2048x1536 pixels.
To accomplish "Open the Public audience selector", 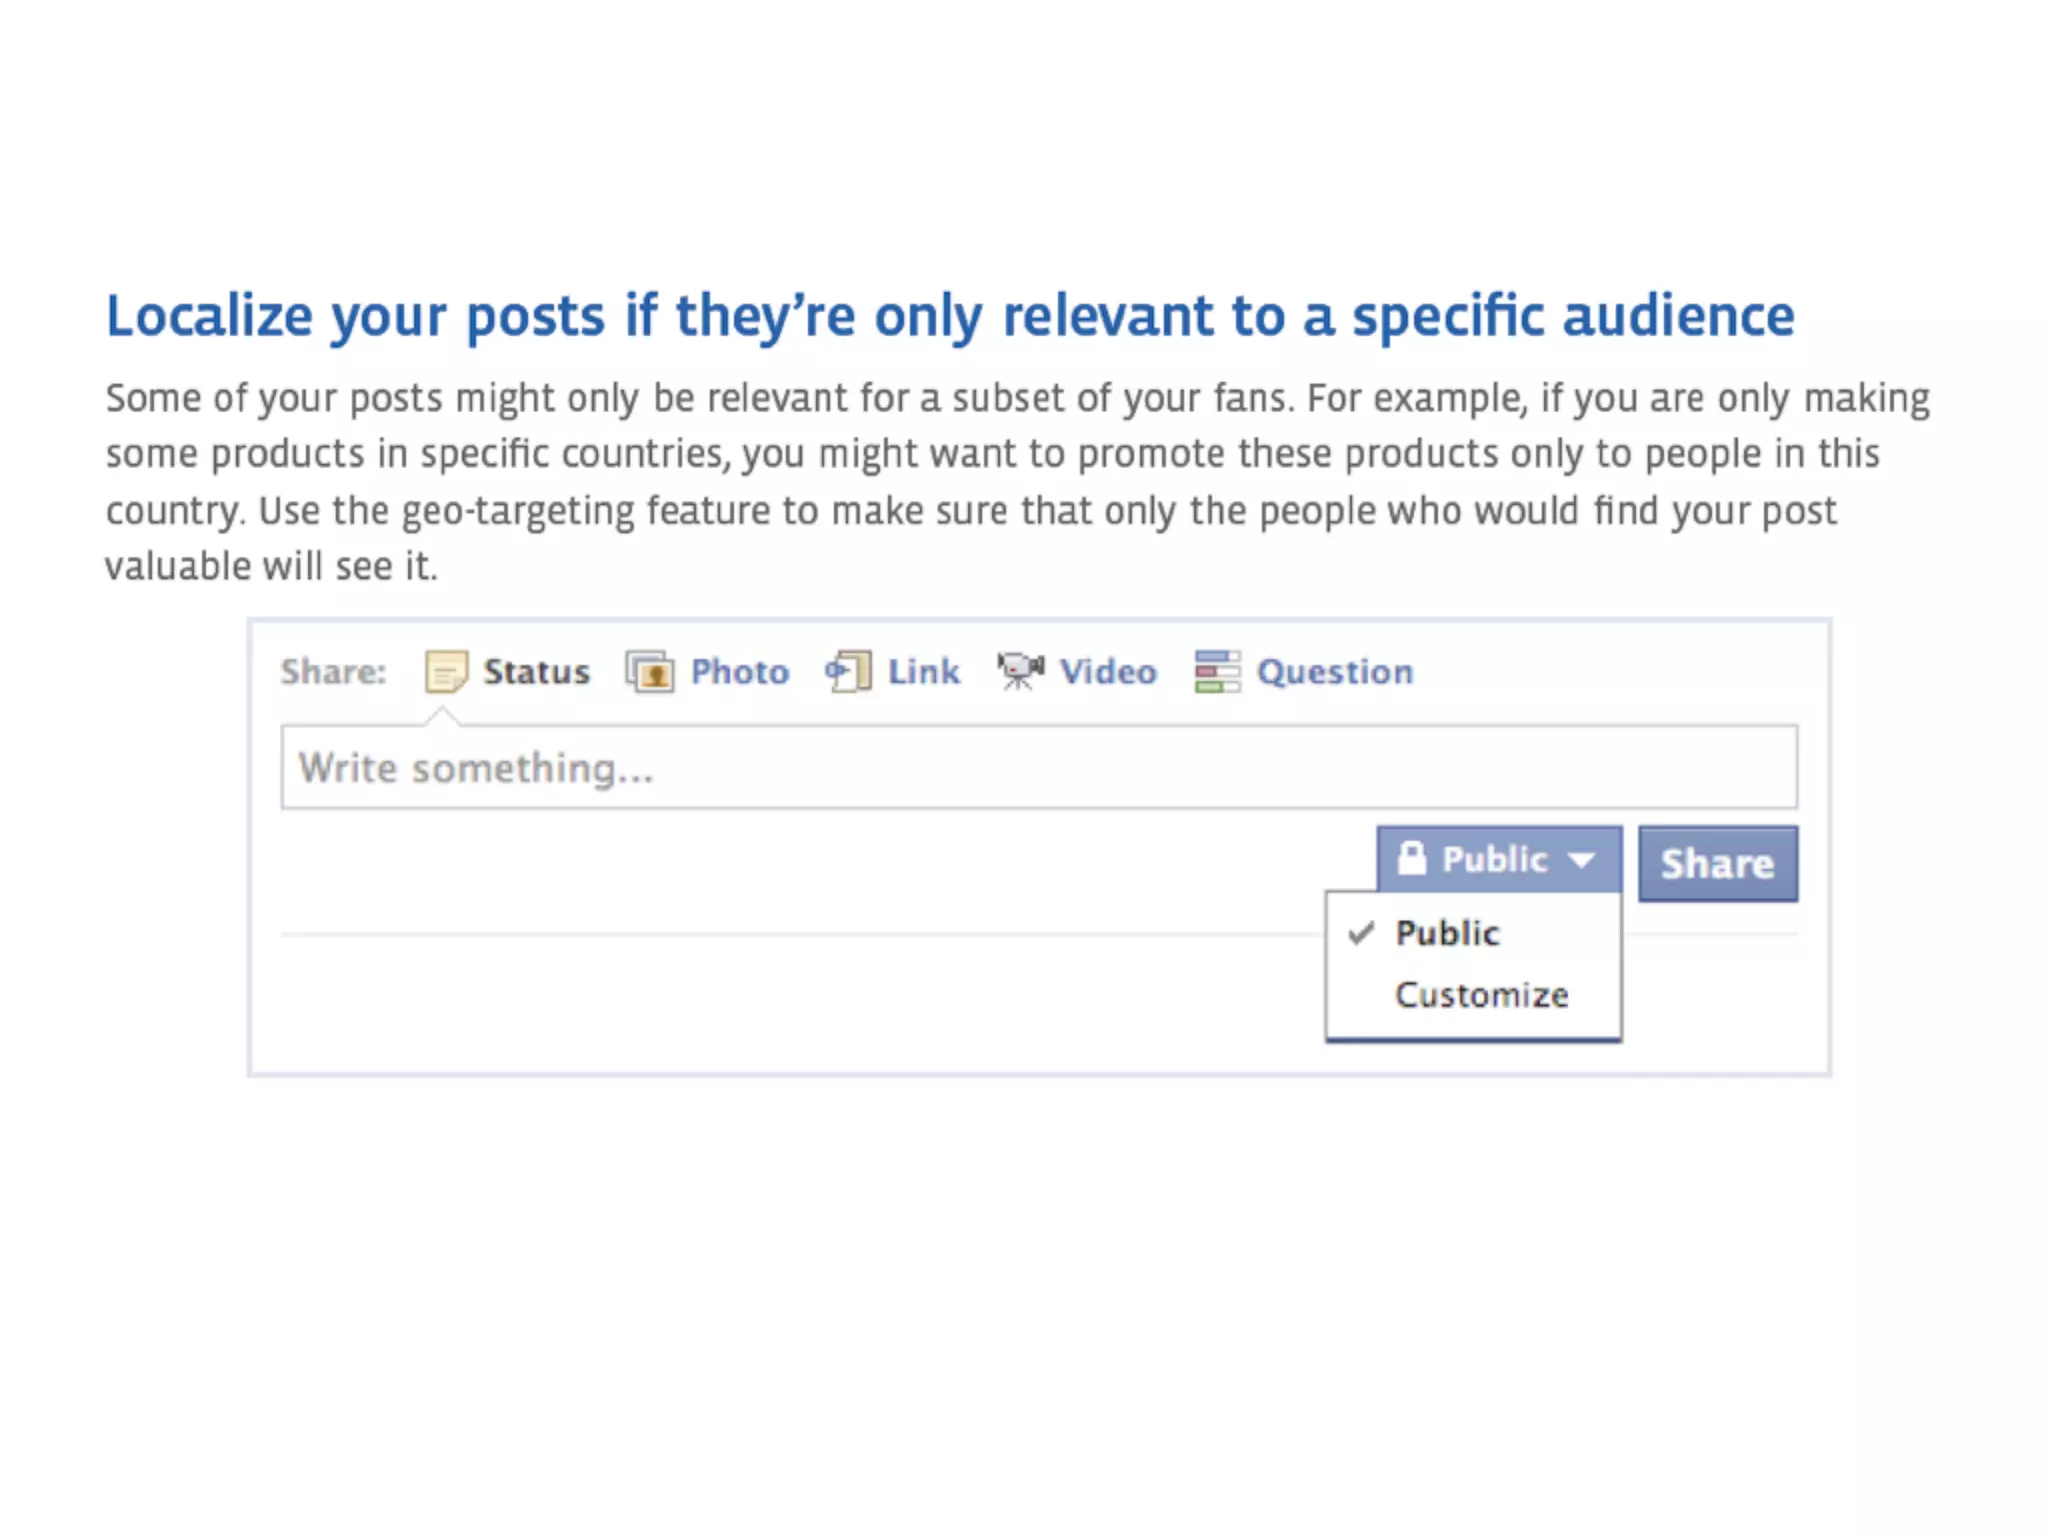I will (1497, 859).
